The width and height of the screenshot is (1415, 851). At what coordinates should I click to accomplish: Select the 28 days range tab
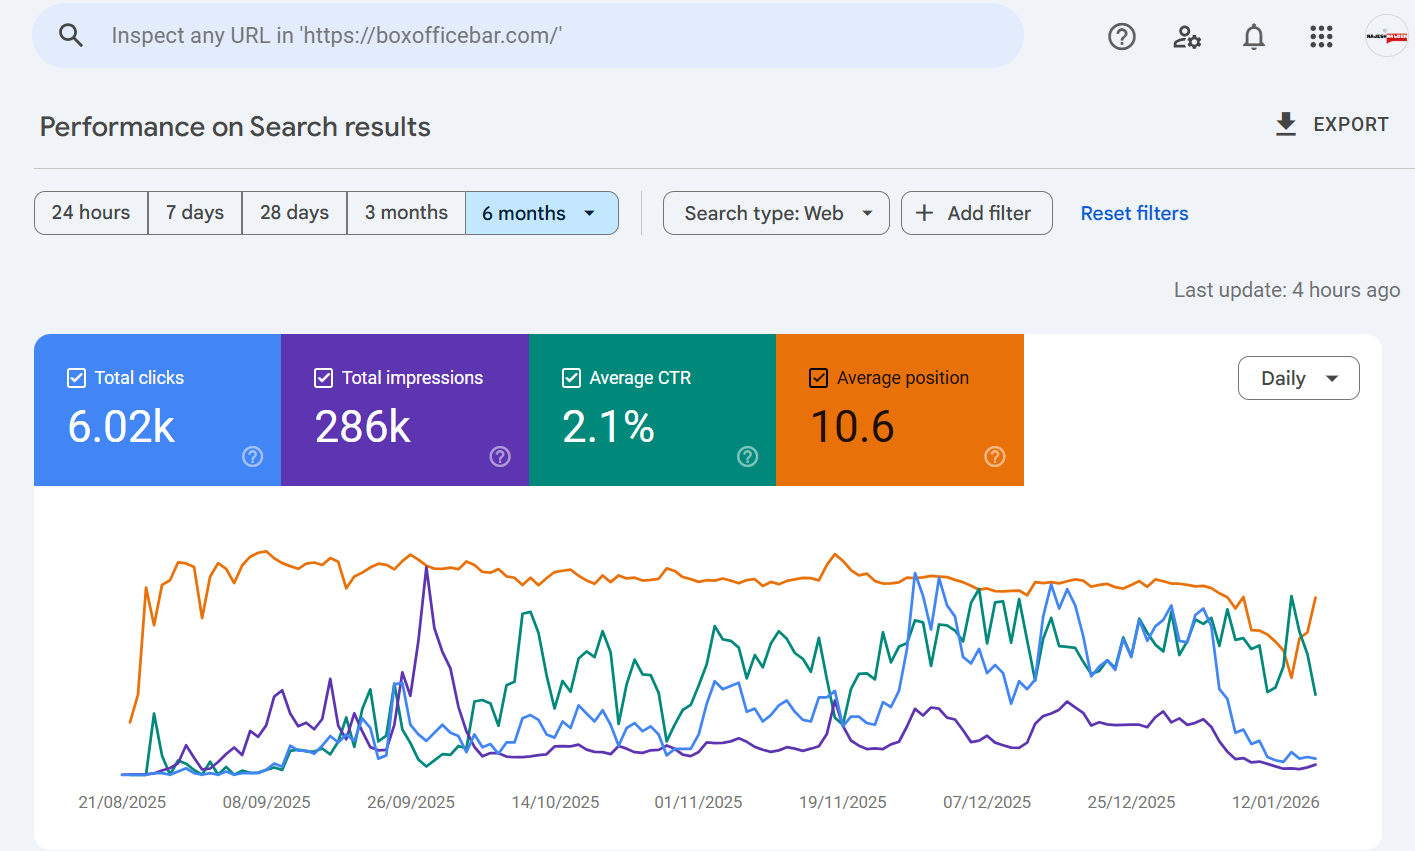click(x=294, y=213)
